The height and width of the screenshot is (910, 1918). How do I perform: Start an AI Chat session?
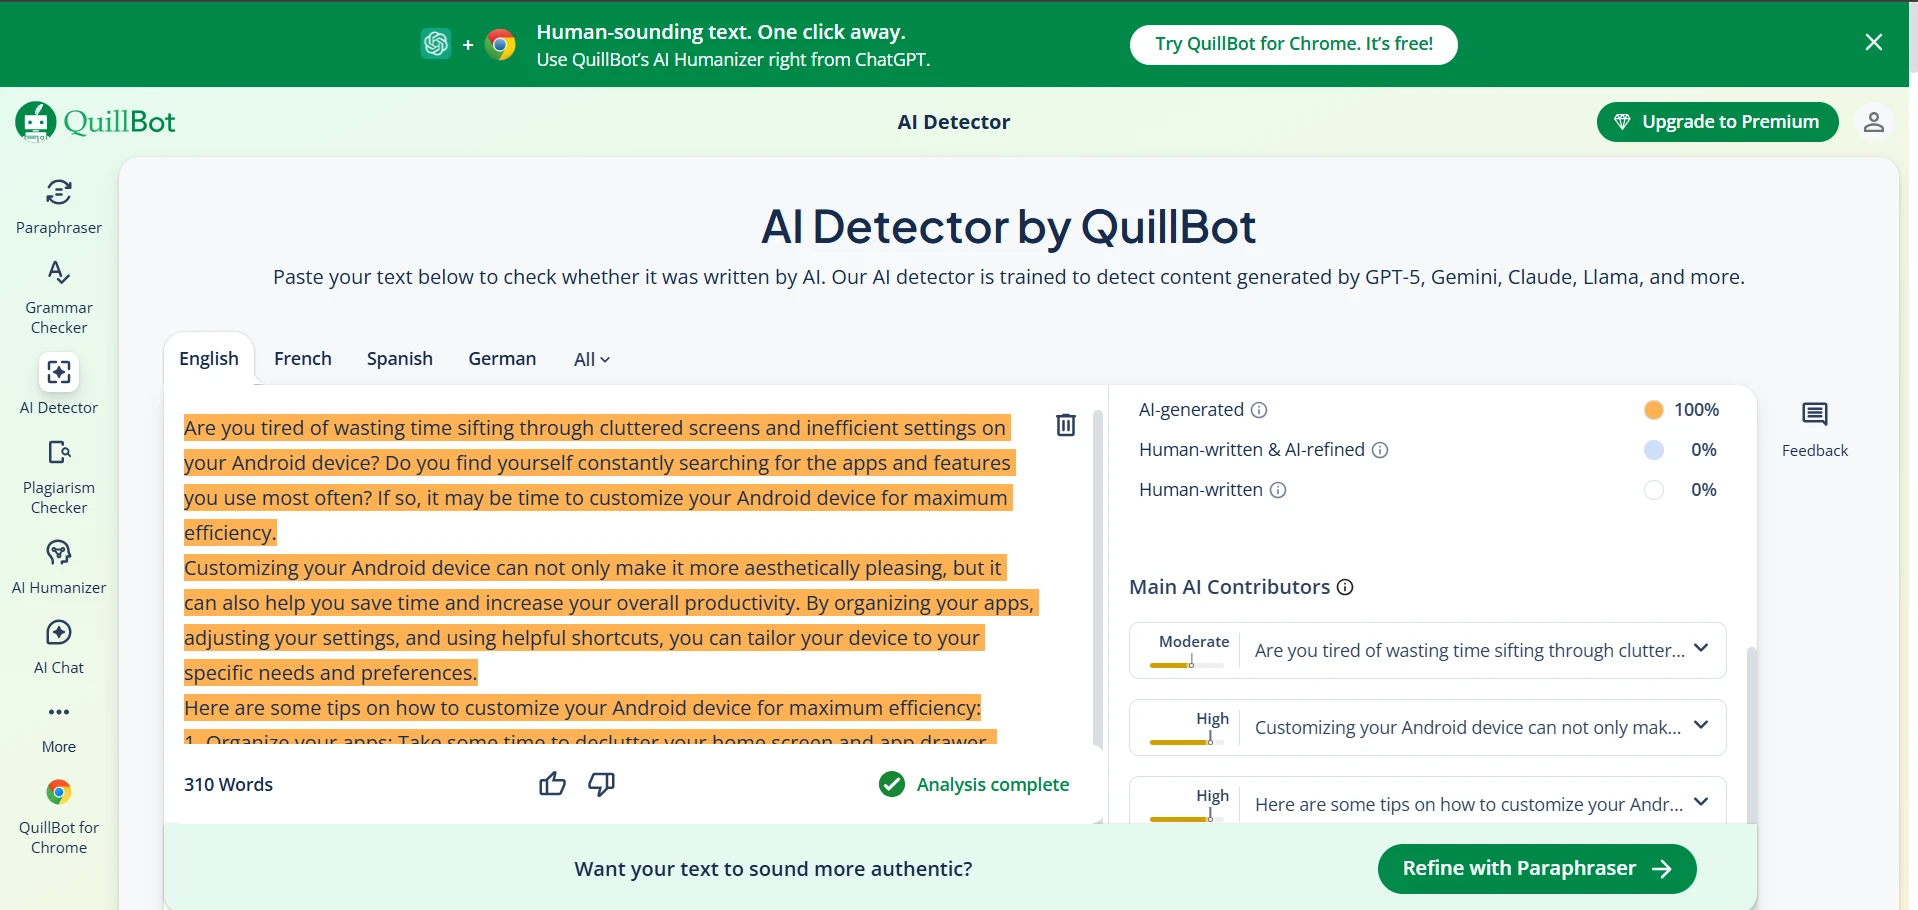pyautogui.click(x=58, y=645)
